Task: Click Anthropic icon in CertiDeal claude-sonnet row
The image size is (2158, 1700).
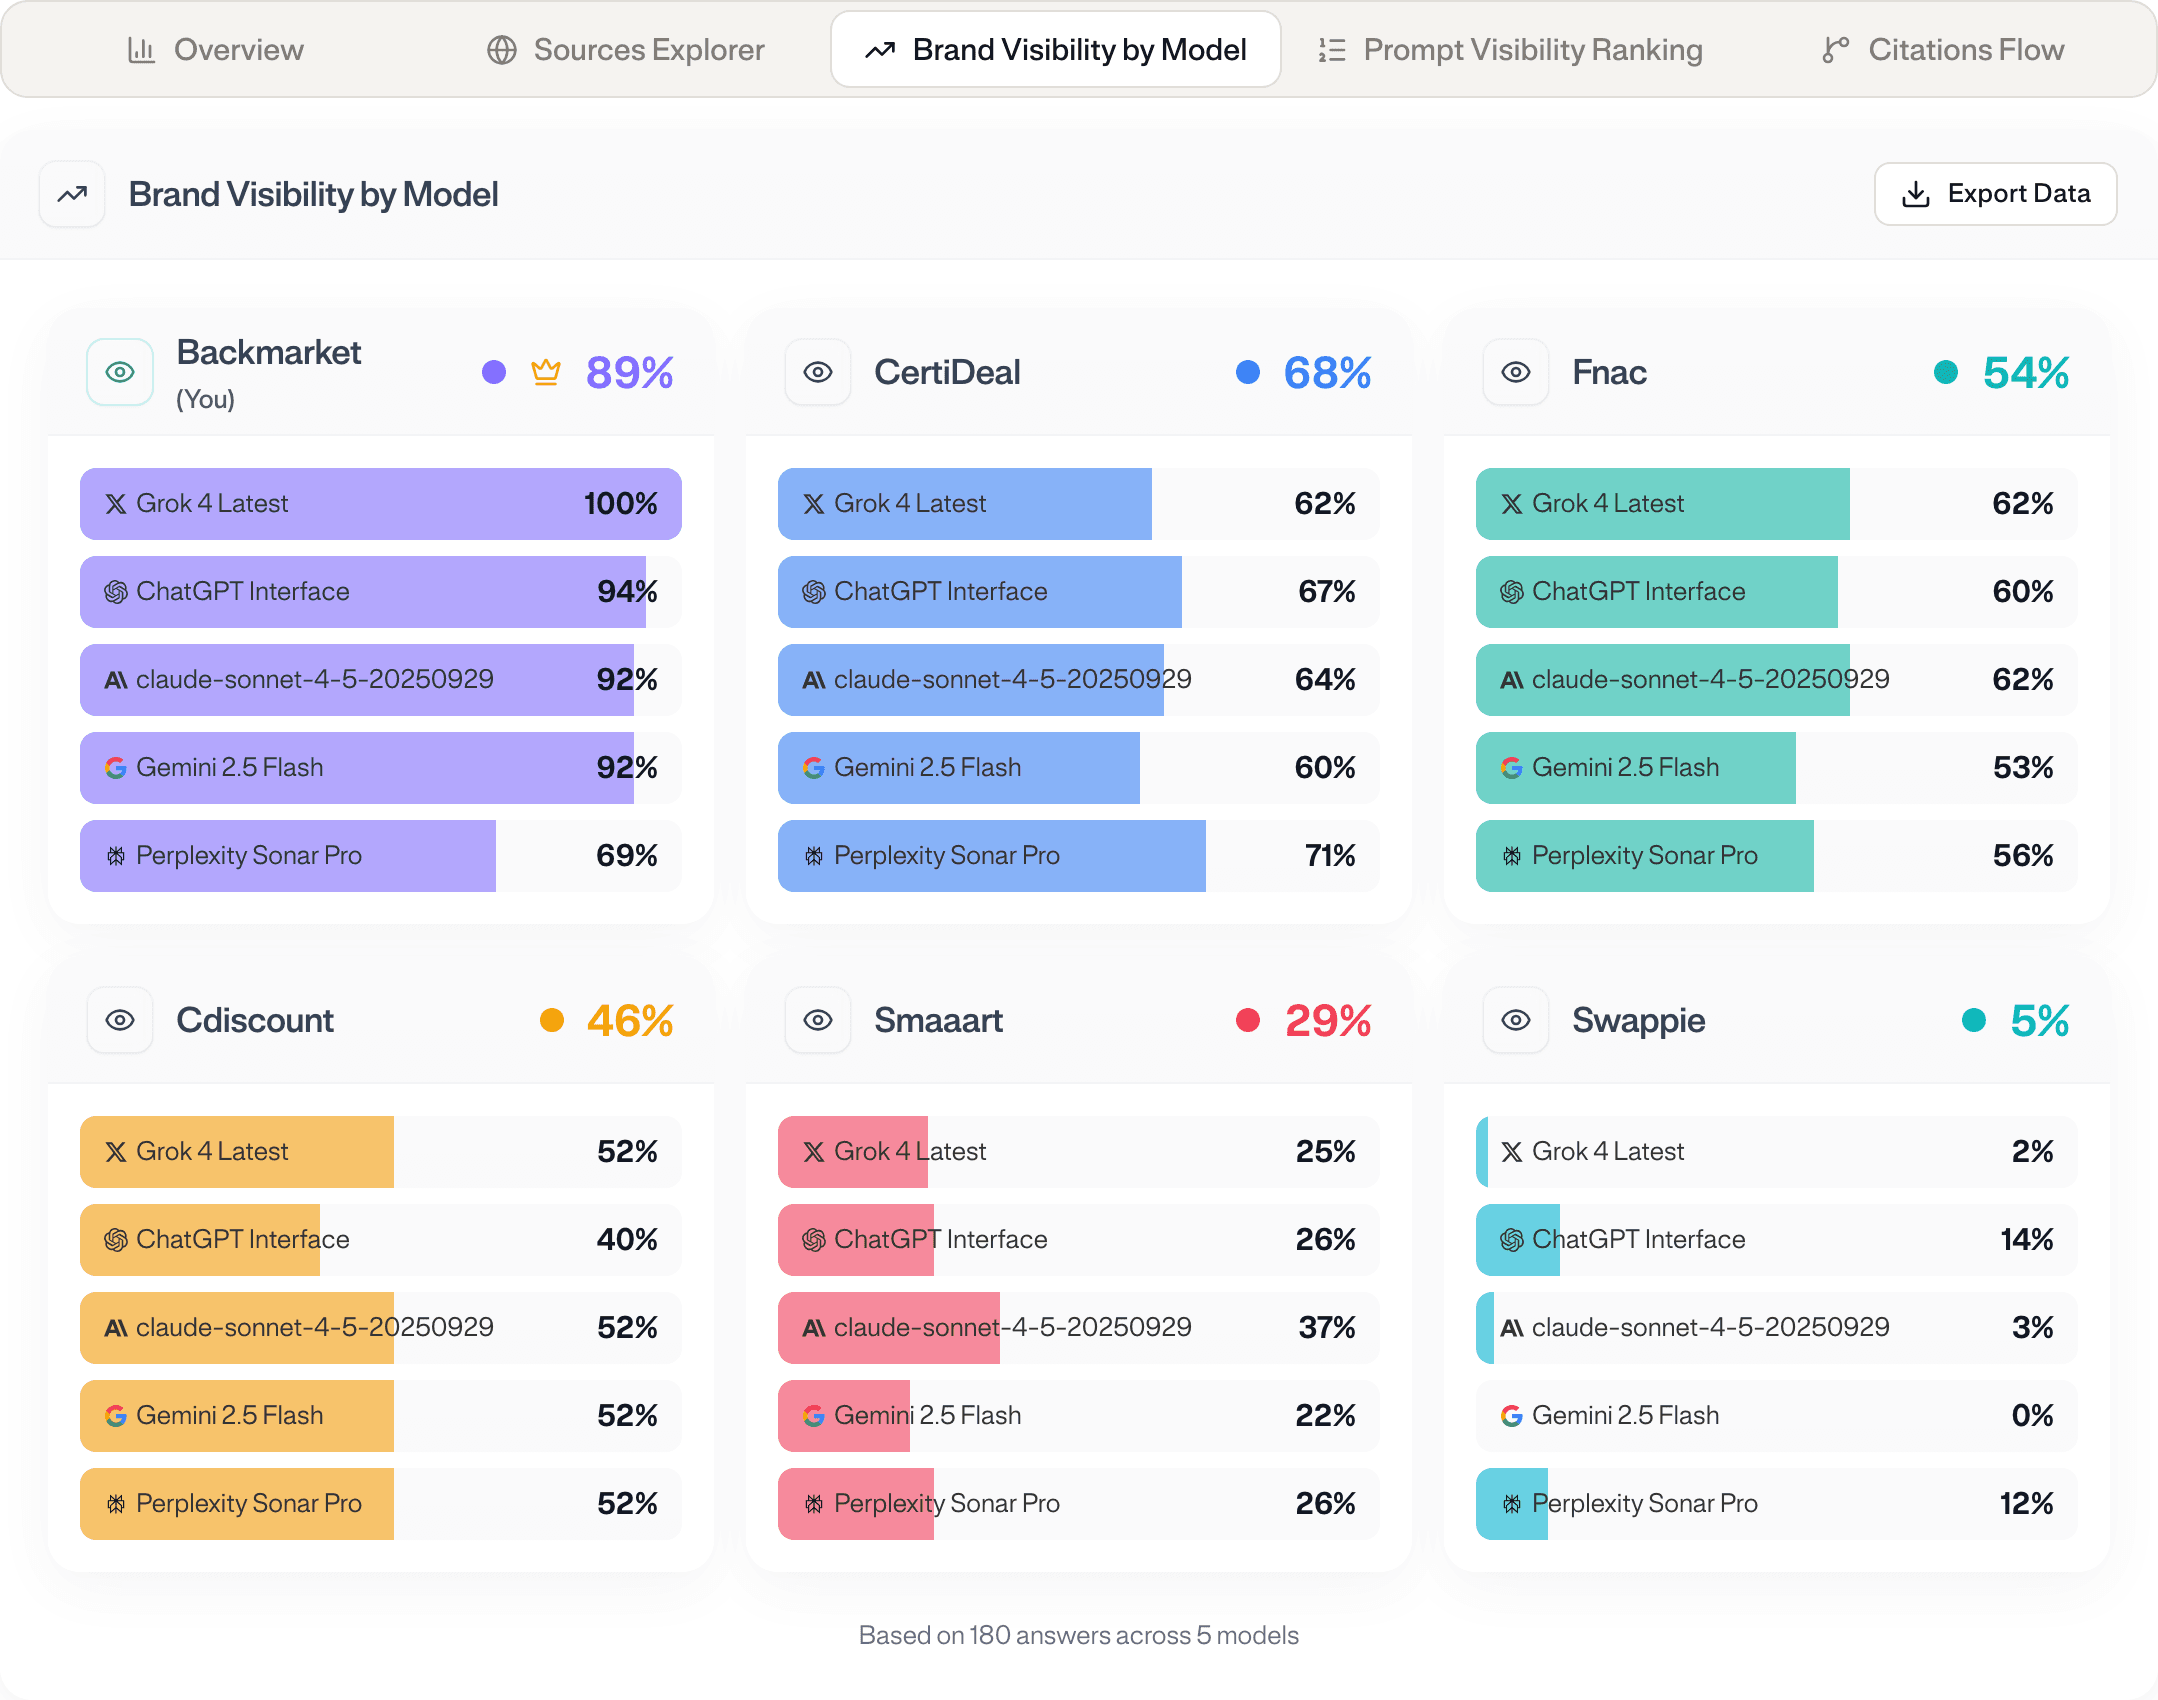Action: pyautogui.click(x=814, y=680)
